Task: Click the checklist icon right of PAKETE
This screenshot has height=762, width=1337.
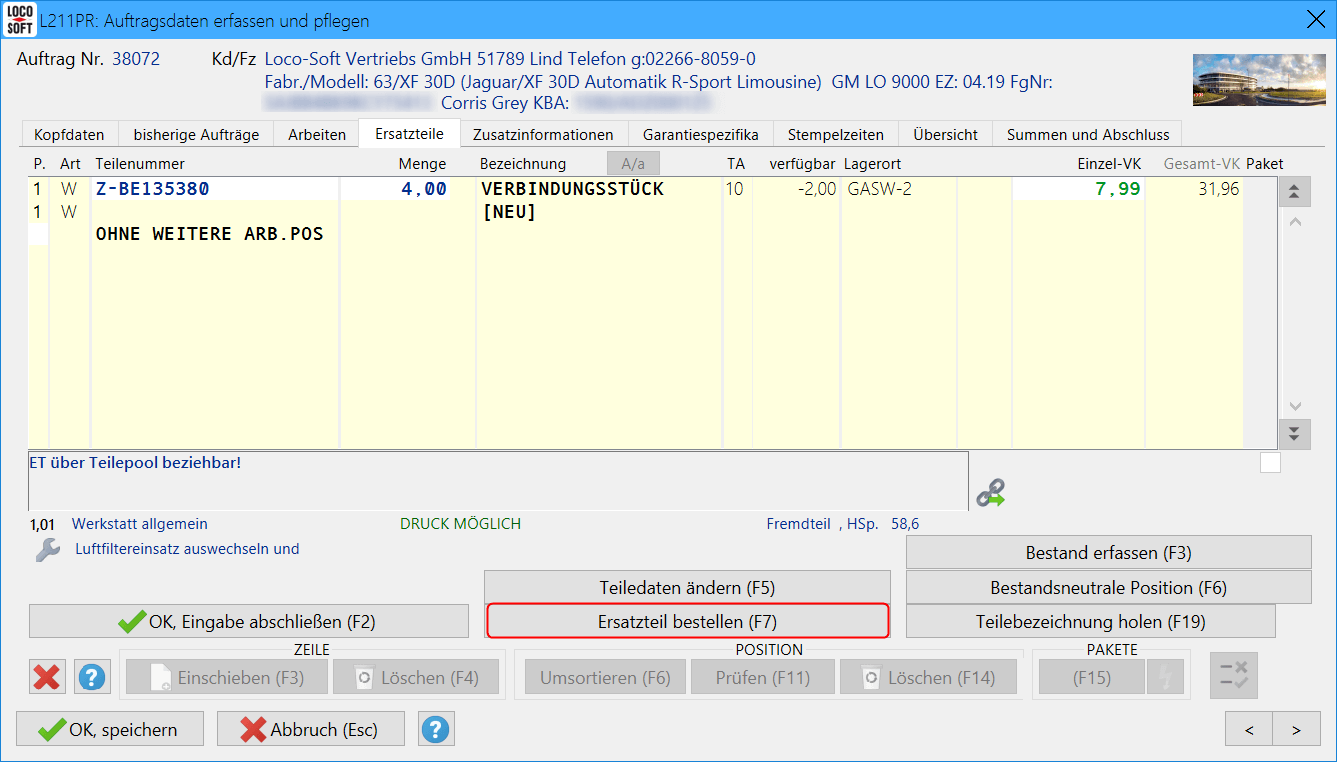Action: pos(1233,677)
